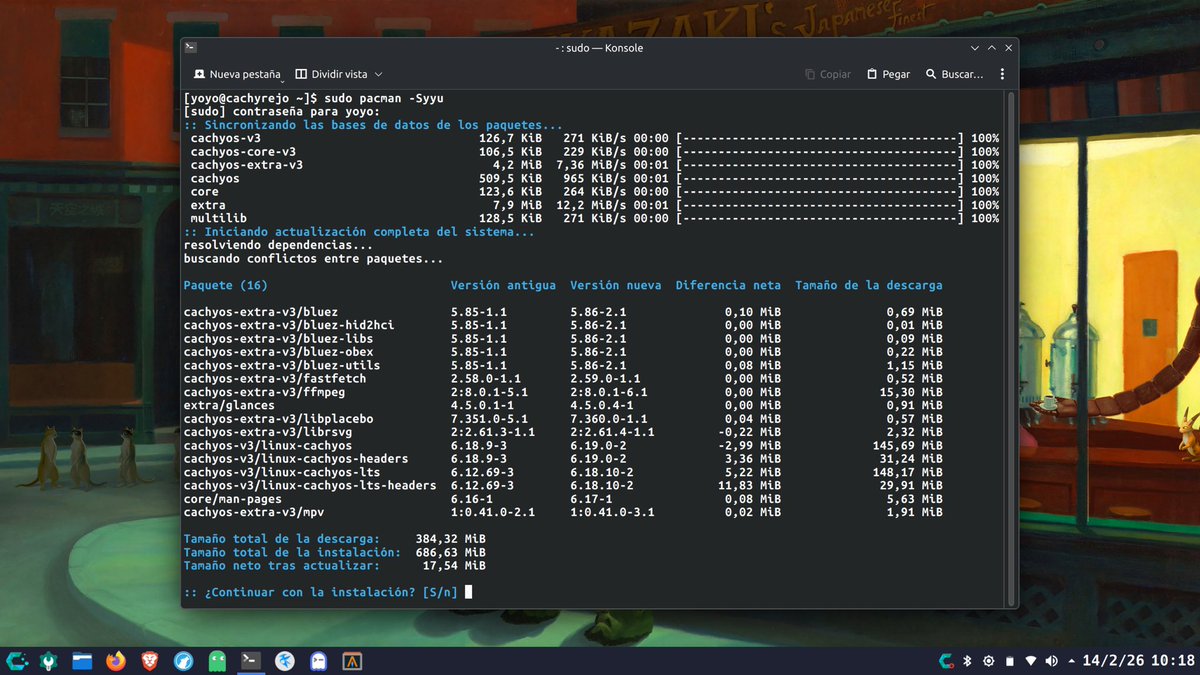The width and height of the screenshot is (1200, 675).
Task: Click the 'cachyos-extra-v3/librsvg' package name
Action: point(267,432)
